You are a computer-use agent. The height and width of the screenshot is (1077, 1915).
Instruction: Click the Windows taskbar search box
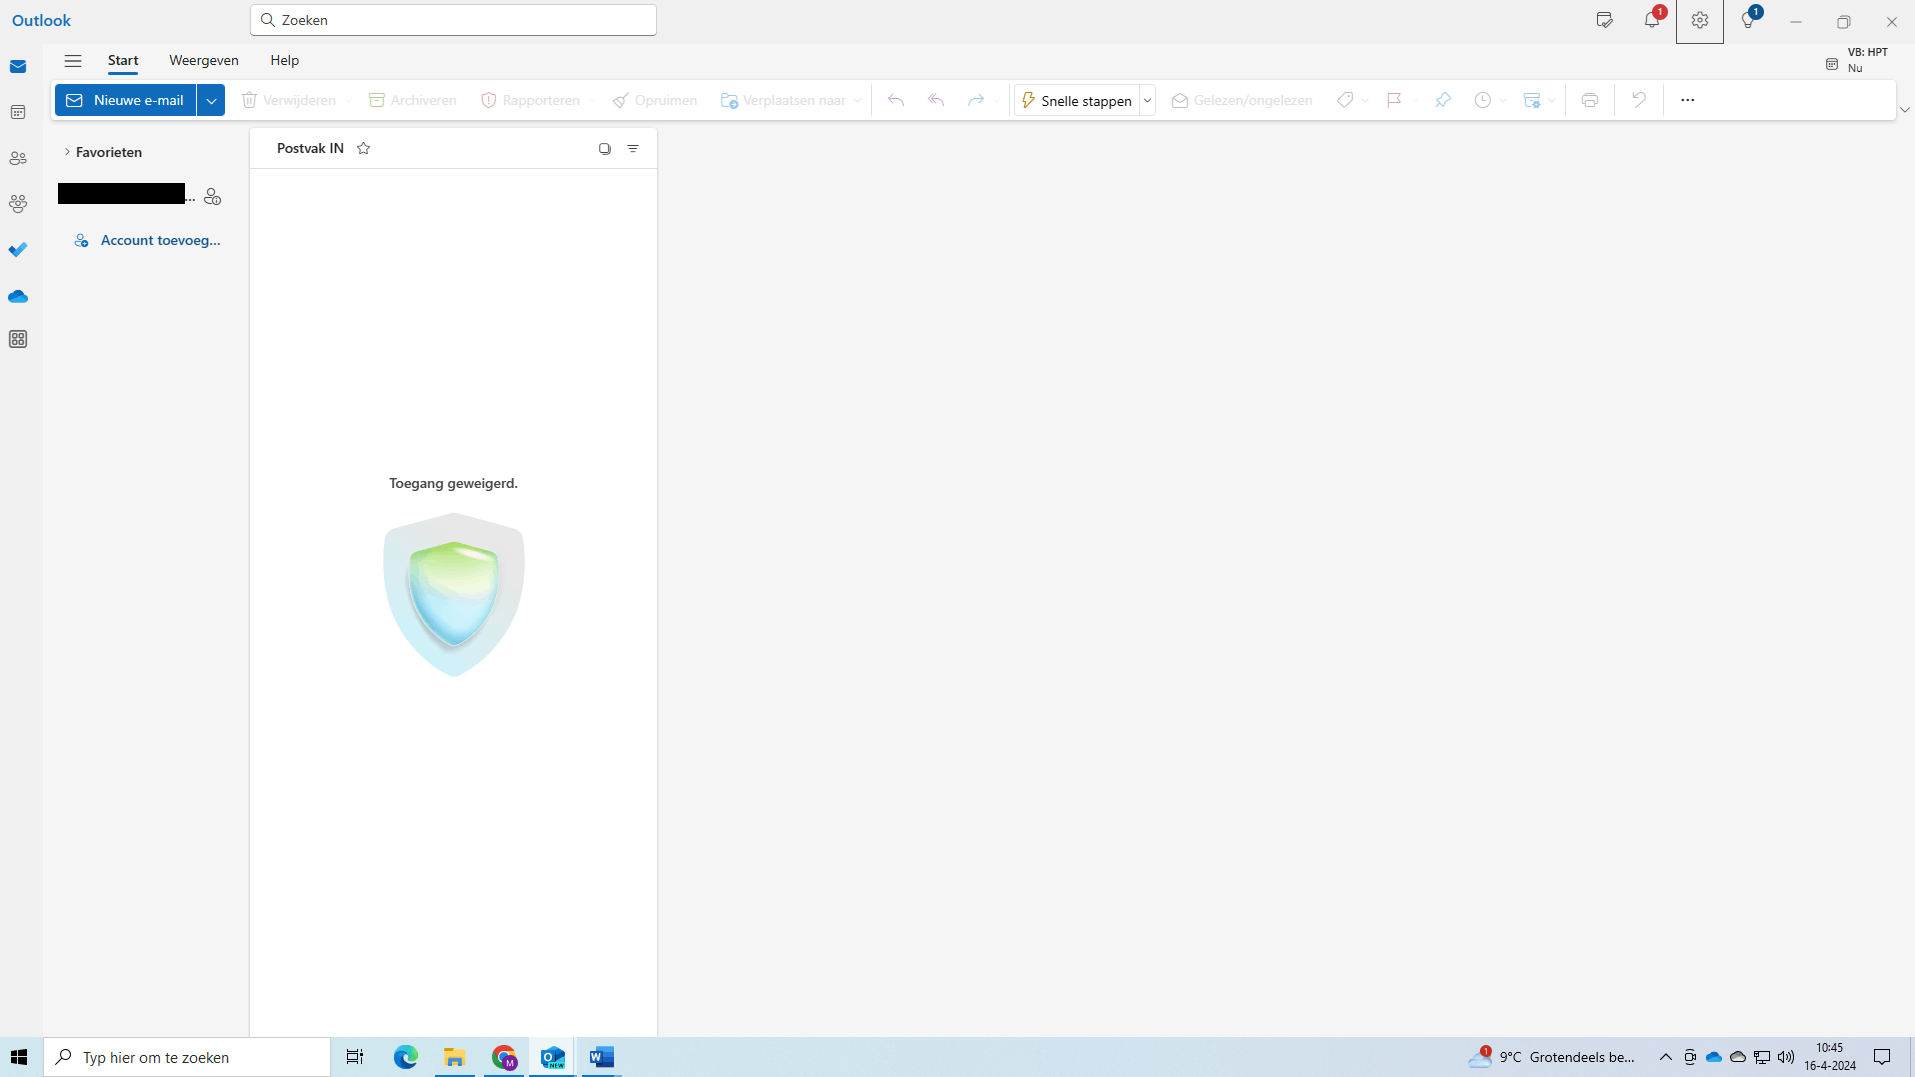[187, 1057]
